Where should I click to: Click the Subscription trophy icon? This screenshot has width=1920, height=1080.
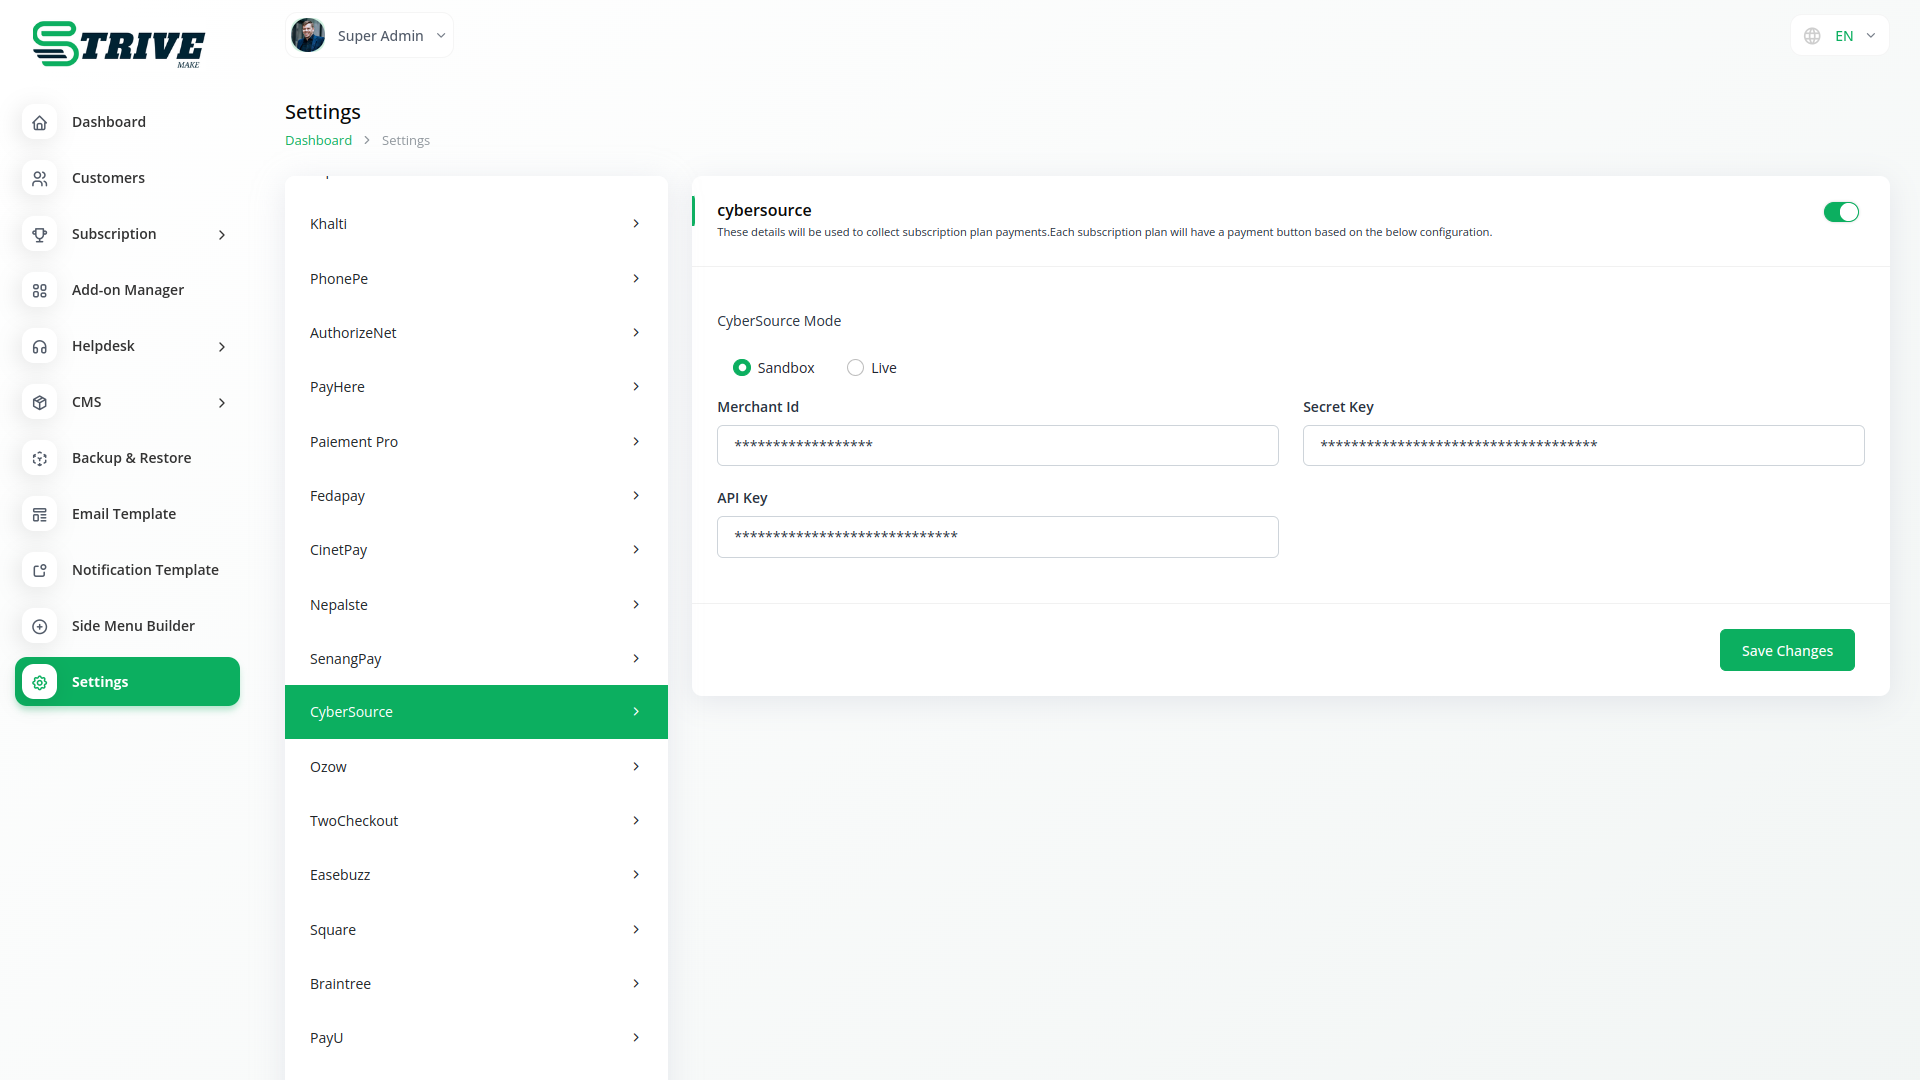click(40, 234)
